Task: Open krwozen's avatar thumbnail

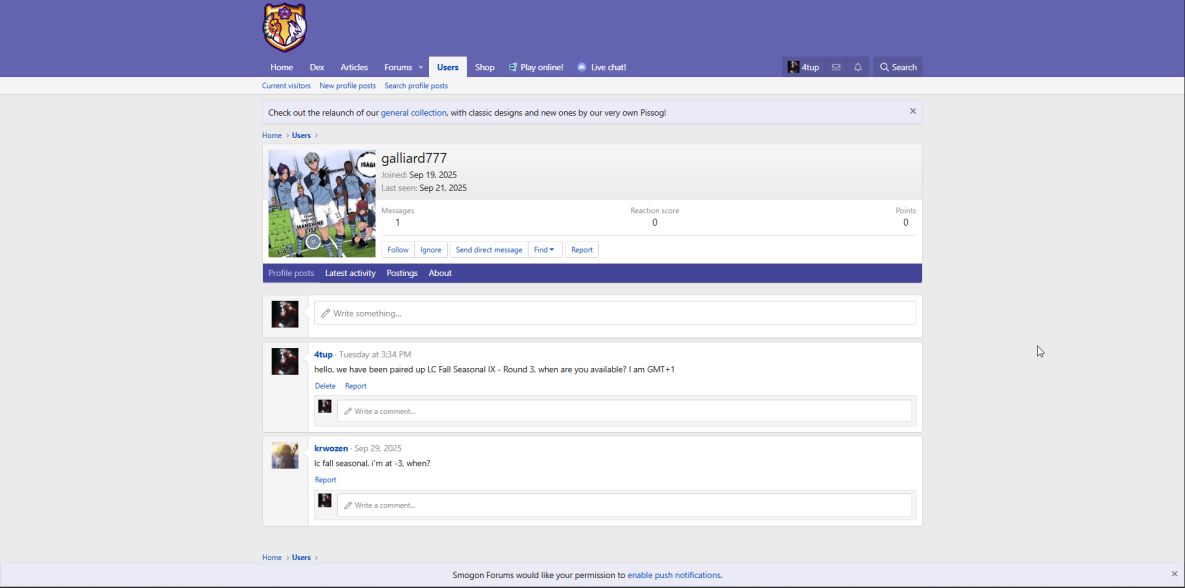Action: [285, 455]
